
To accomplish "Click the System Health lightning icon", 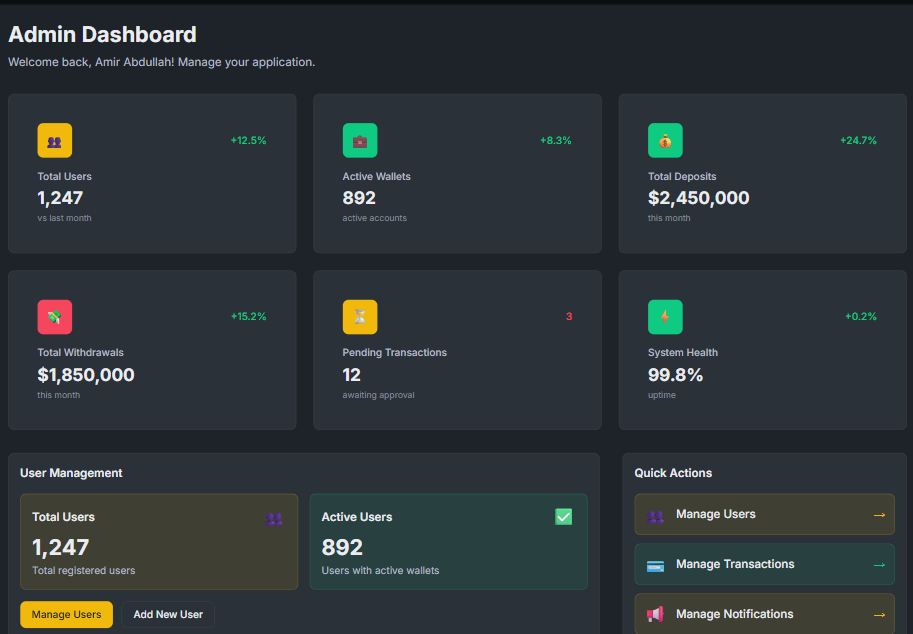I will coord(665,316).
